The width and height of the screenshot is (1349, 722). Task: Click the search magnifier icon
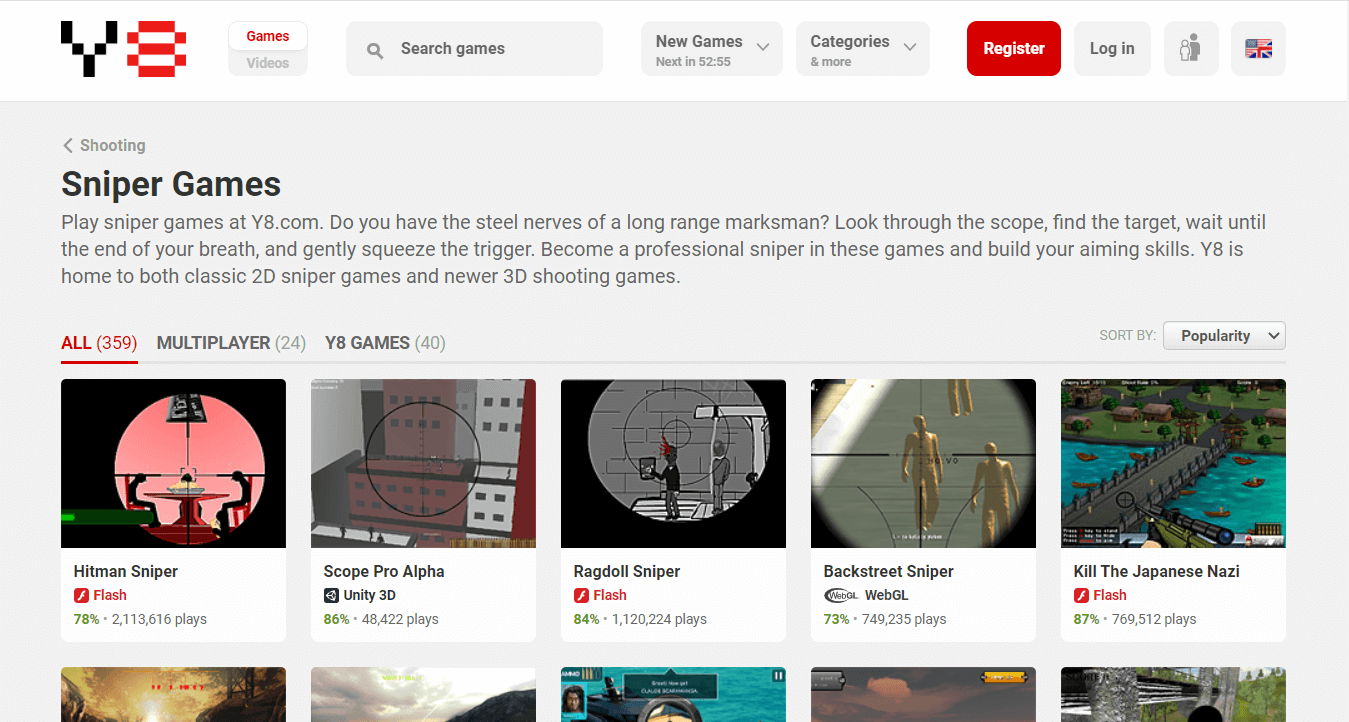(375, 50)
